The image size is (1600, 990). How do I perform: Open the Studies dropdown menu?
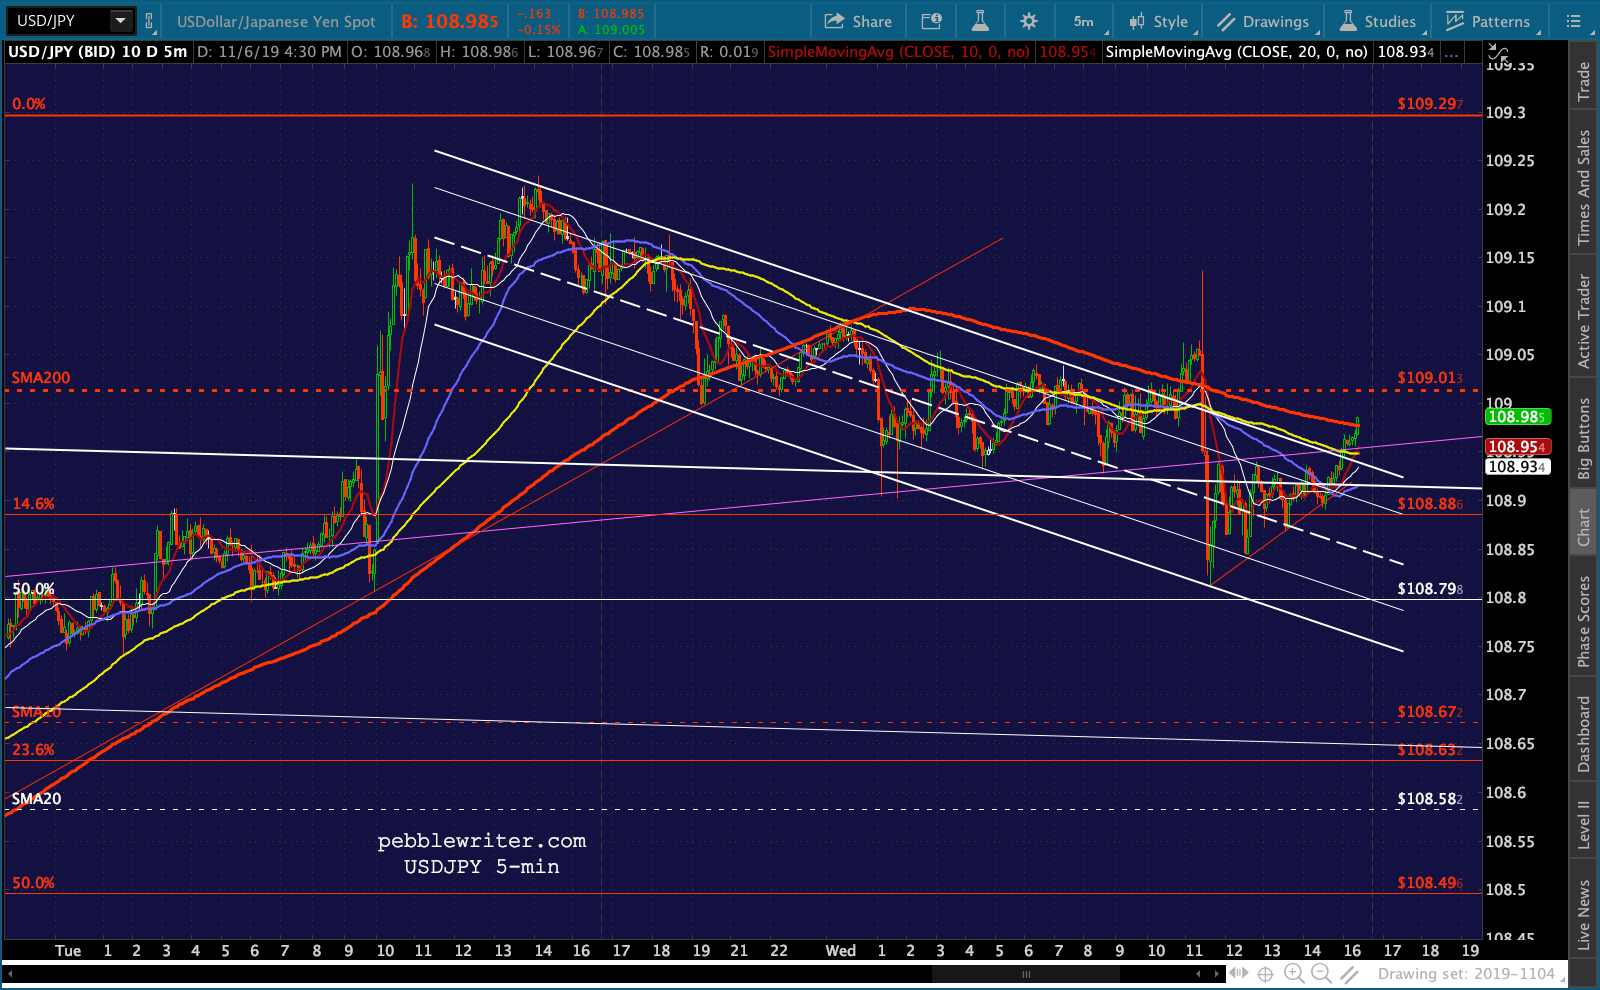pyautogui.click(x=1378, y=21)
